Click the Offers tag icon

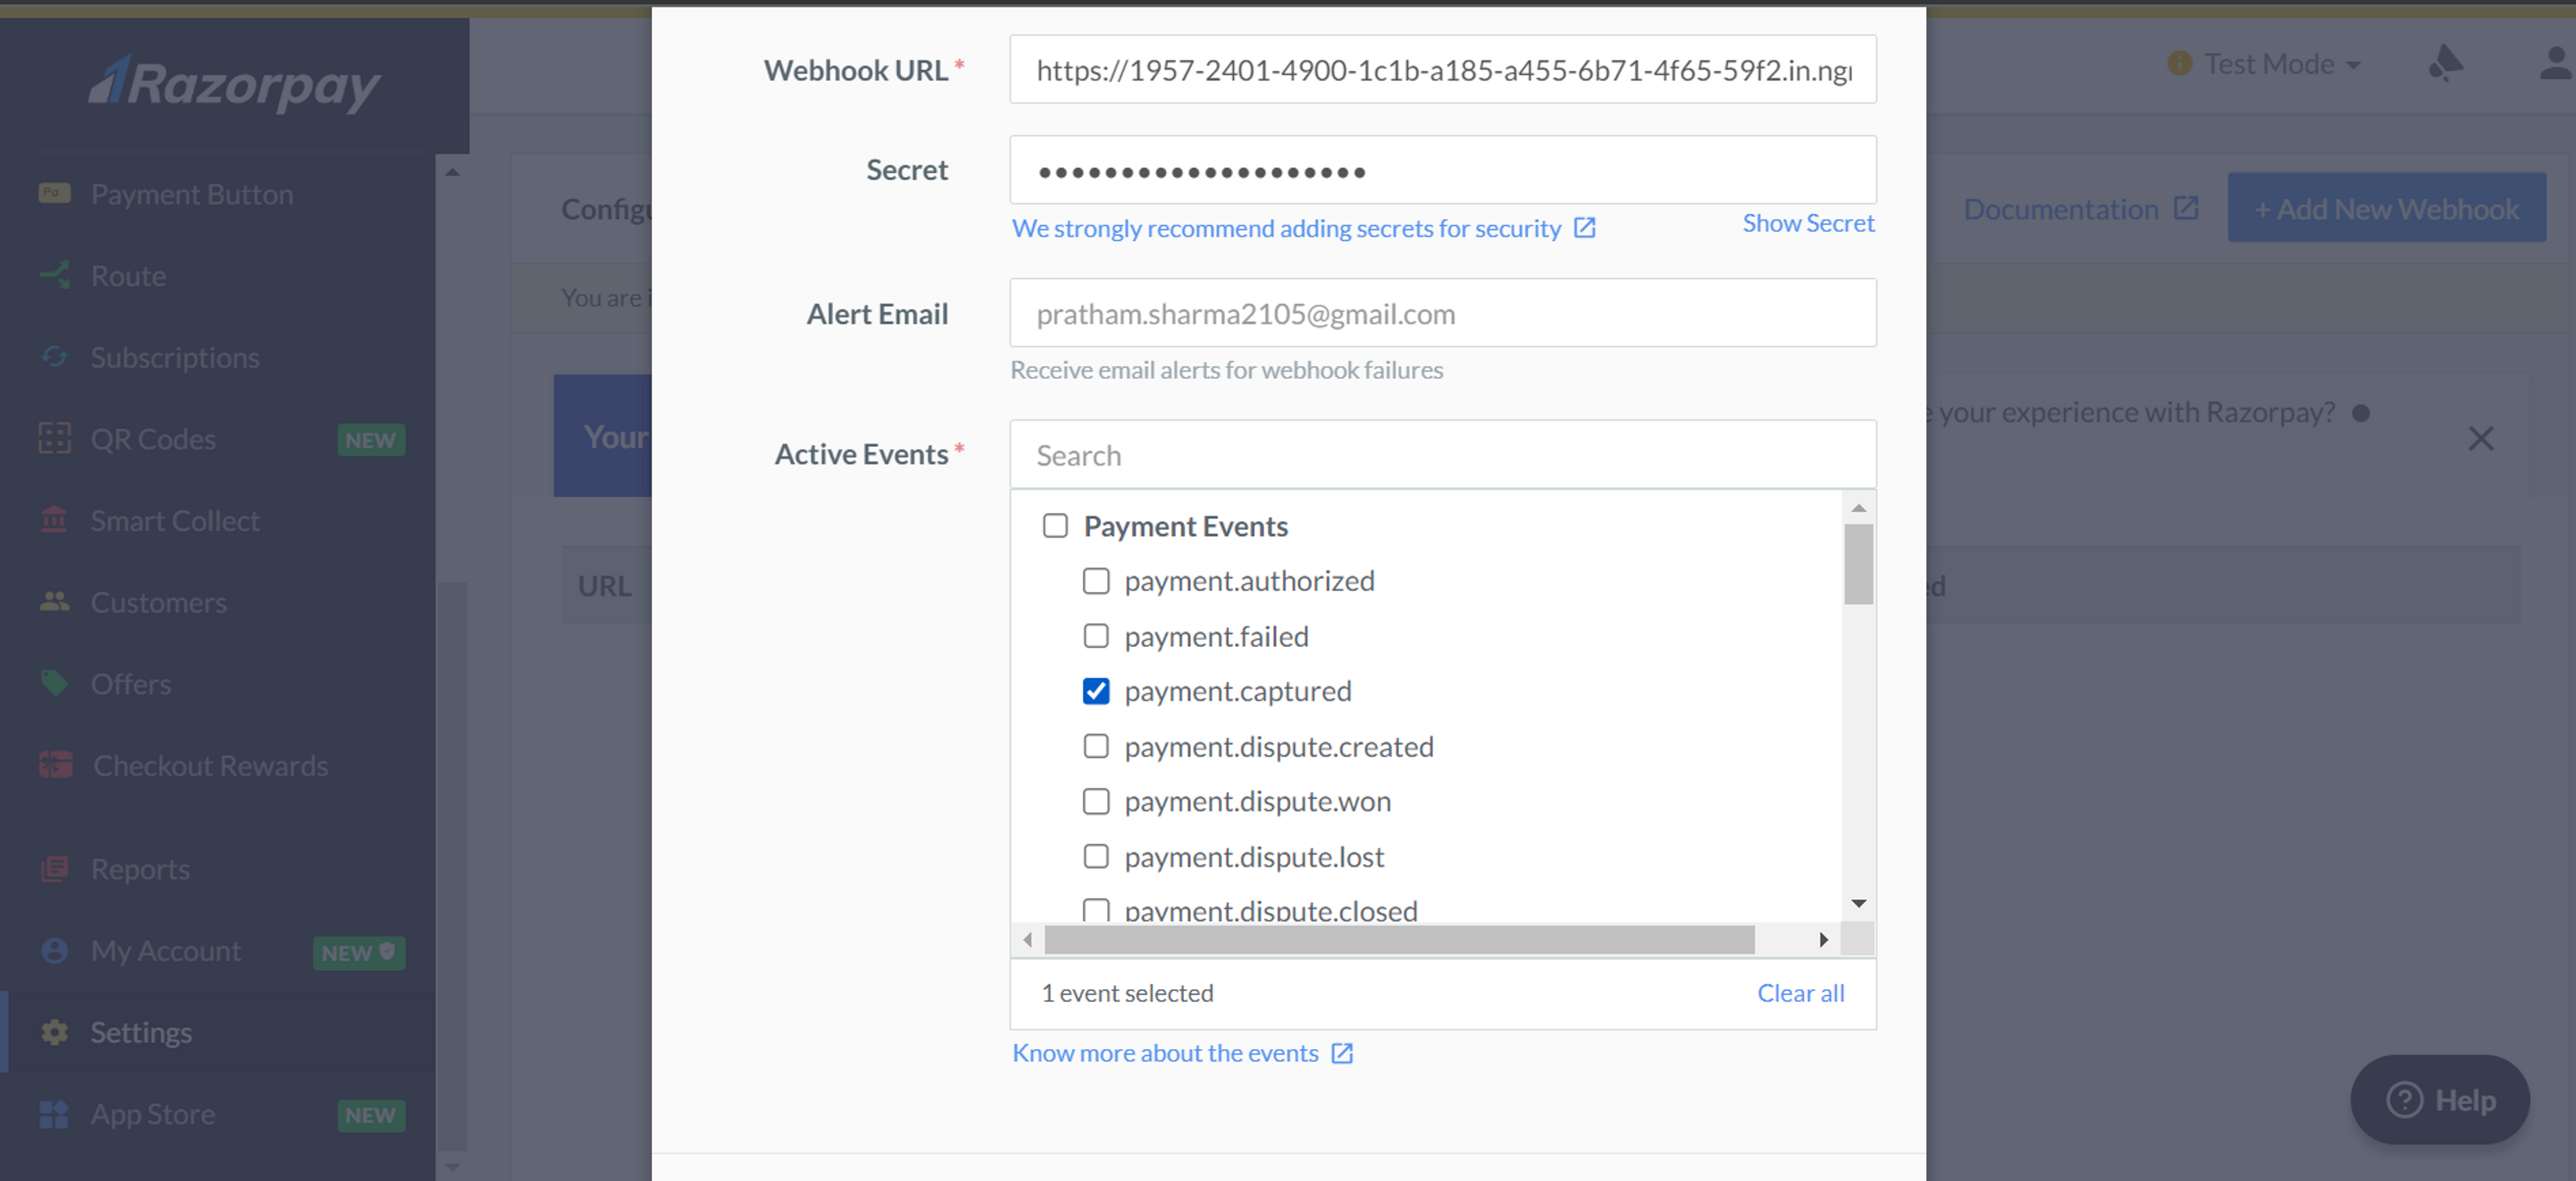pos(54,683)
